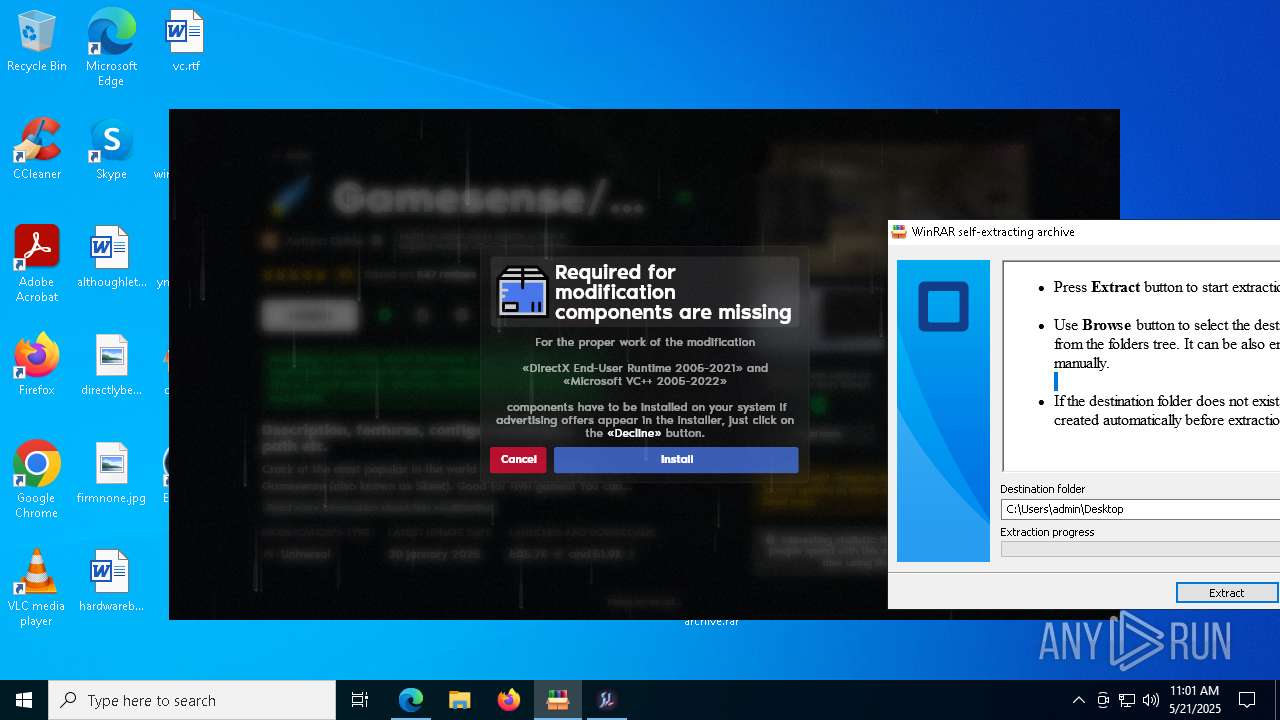Select the firmnone.jpg file
The height and width of the screenshot is (720, 1280).
(111, 473)
